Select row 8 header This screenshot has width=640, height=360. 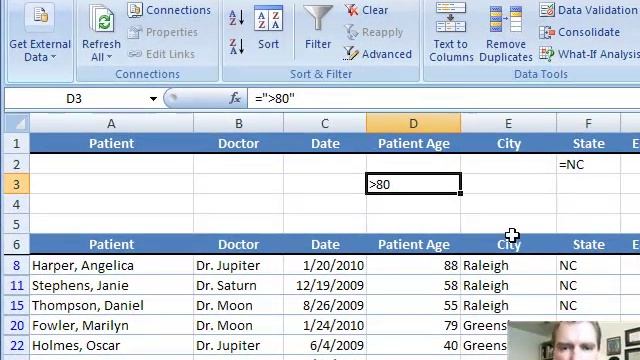pyautogui.click(x=17, y=265)
